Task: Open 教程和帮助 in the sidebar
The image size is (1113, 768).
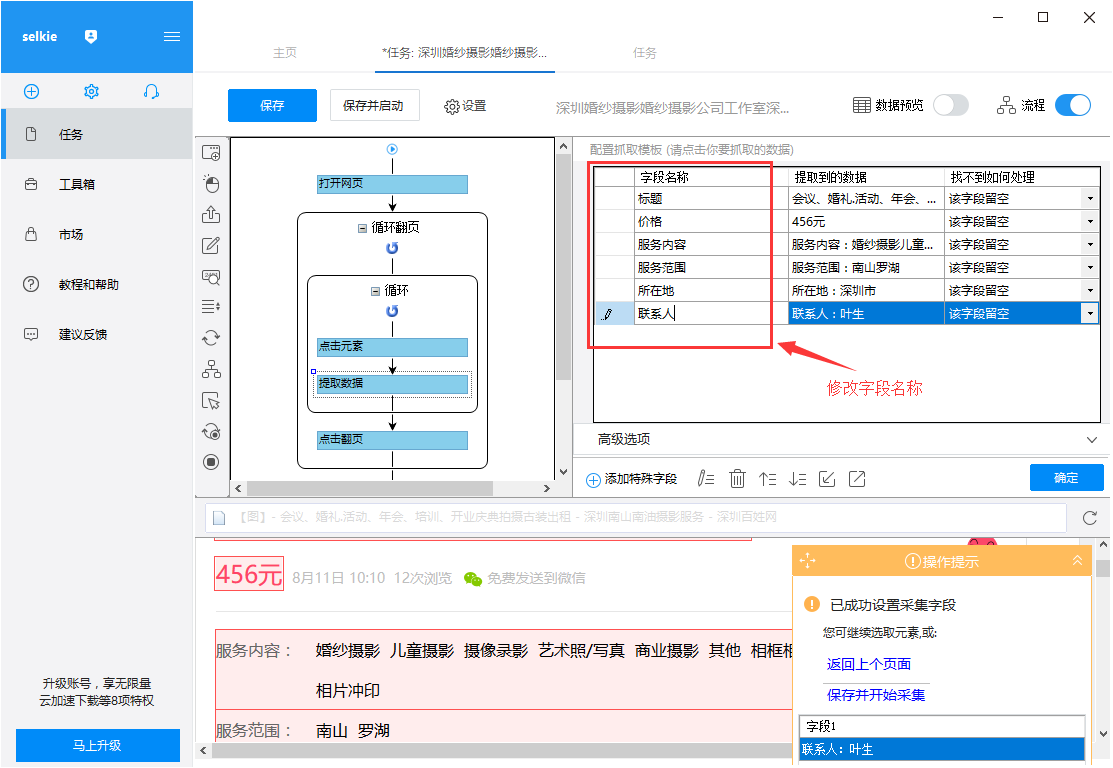Action: click(97, 285)
